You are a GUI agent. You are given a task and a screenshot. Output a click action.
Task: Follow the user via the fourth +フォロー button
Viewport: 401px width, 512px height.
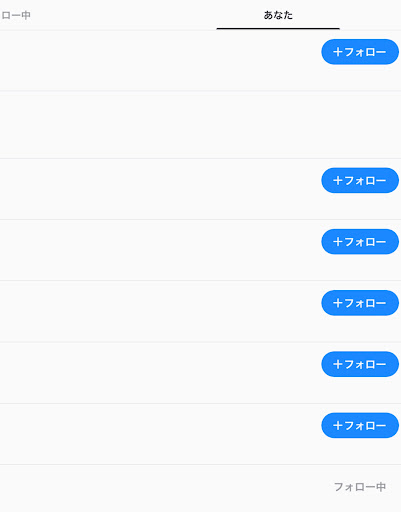[360, 303]
